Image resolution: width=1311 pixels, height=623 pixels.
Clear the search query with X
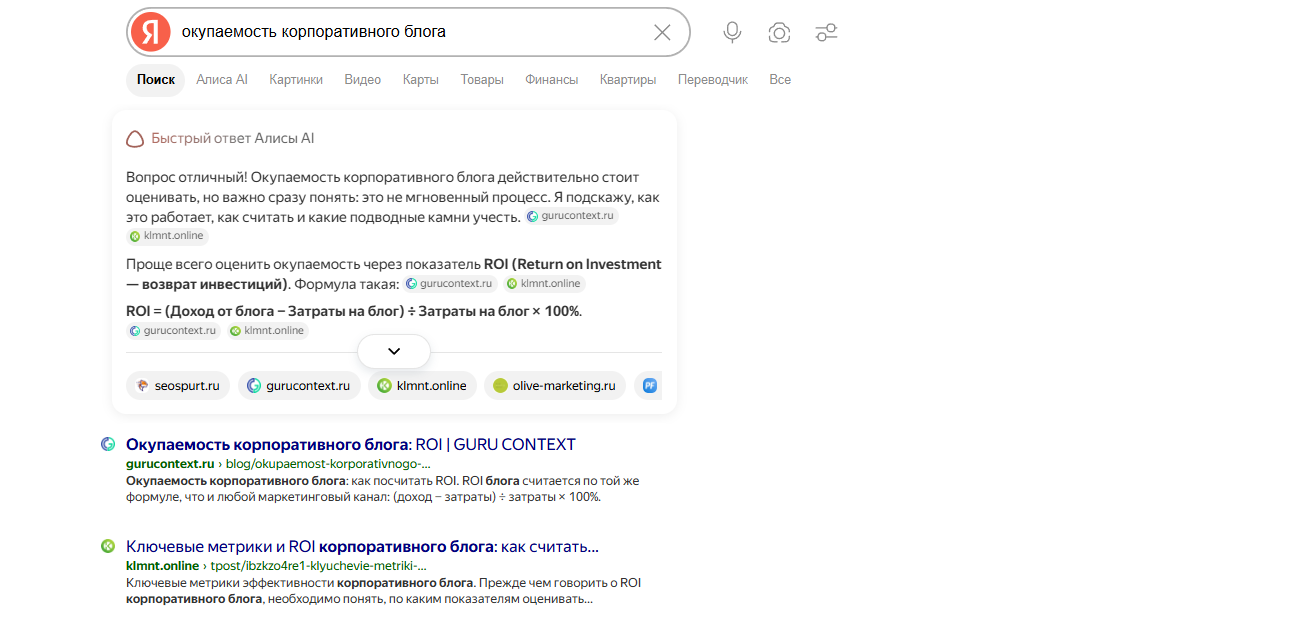pyautogui.click(x=662, y=32)
